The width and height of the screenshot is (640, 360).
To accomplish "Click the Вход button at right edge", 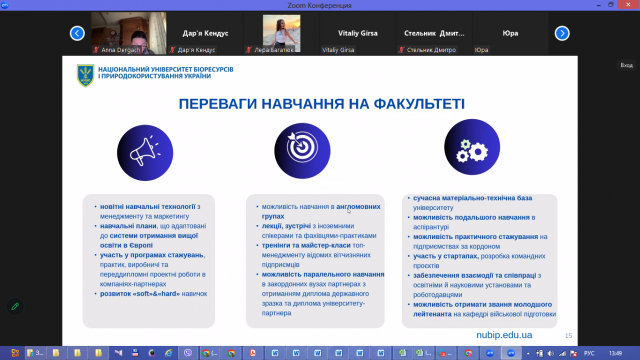I will pyautogui.click(x=627, y=65).
